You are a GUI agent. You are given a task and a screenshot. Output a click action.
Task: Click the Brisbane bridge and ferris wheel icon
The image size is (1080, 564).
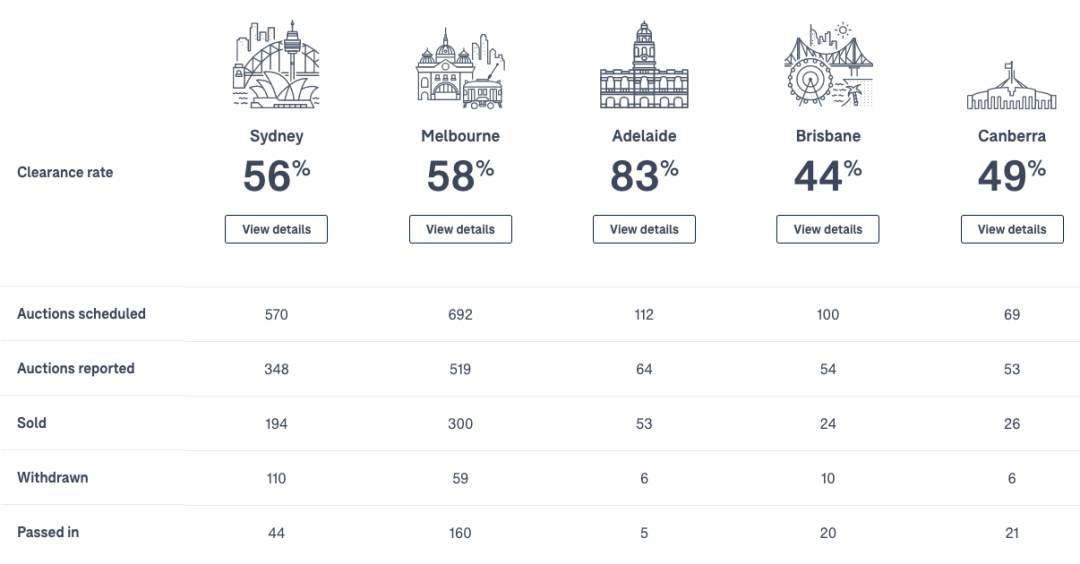(828, 64)
